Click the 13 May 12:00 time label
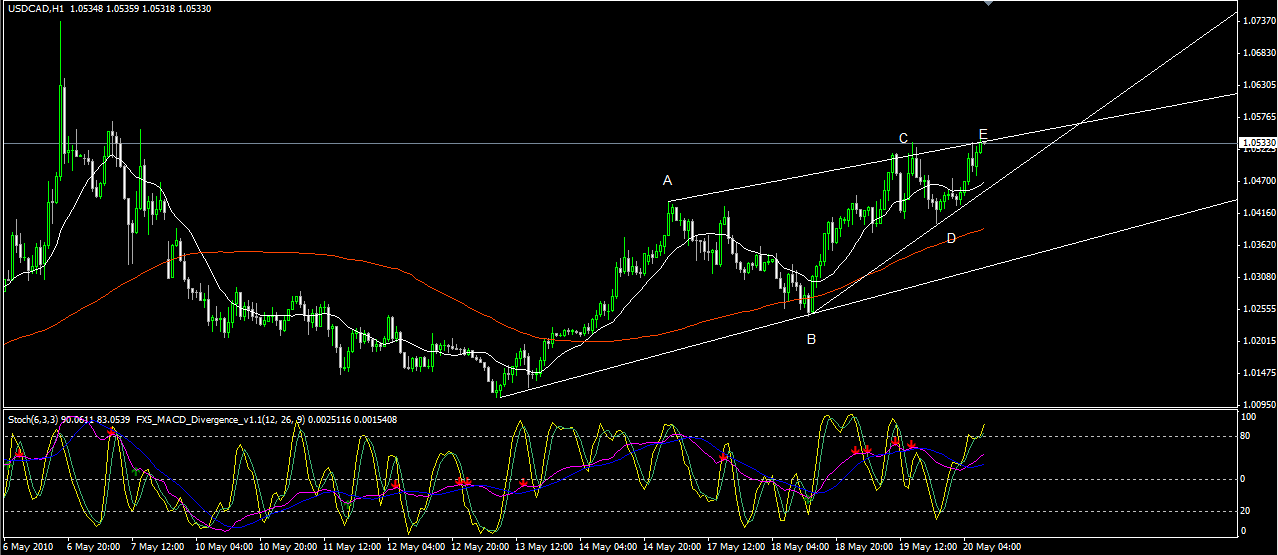The height and width of the screenshot is (555, 1278). tap(545, 547)
